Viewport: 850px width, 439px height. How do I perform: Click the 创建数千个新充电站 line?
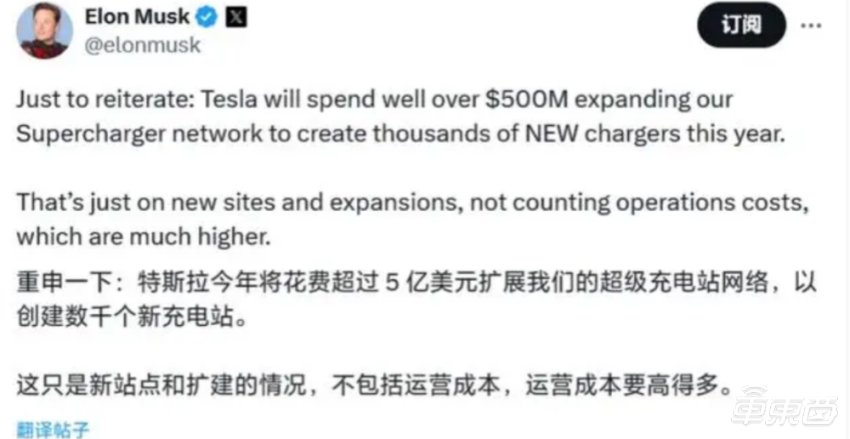[x=133, y=319]
